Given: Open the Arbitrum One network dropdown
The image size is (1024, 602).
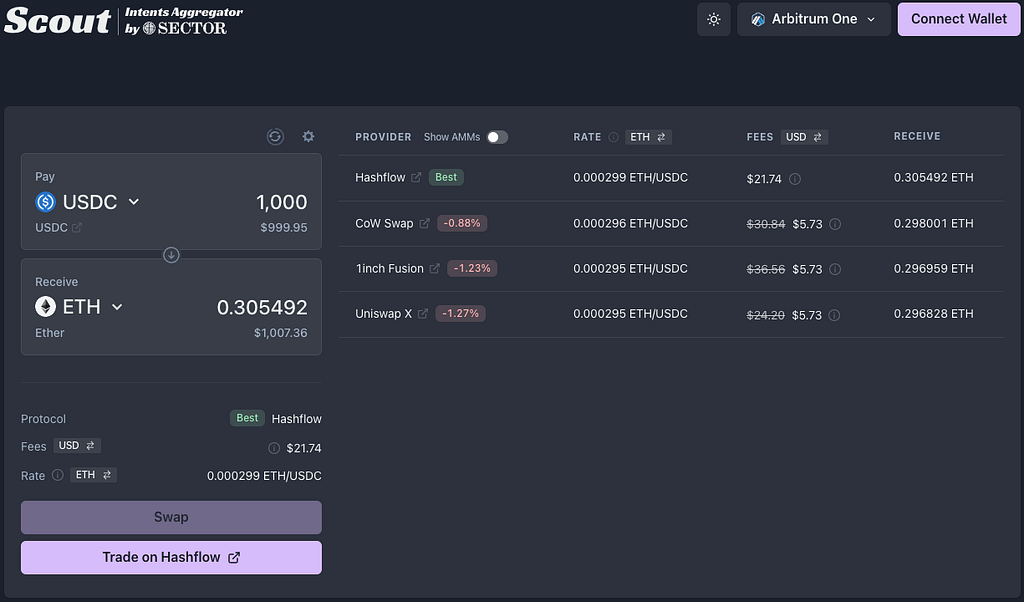Looking at the screenshot, I should pyautogui.click(x=814, y=20).
